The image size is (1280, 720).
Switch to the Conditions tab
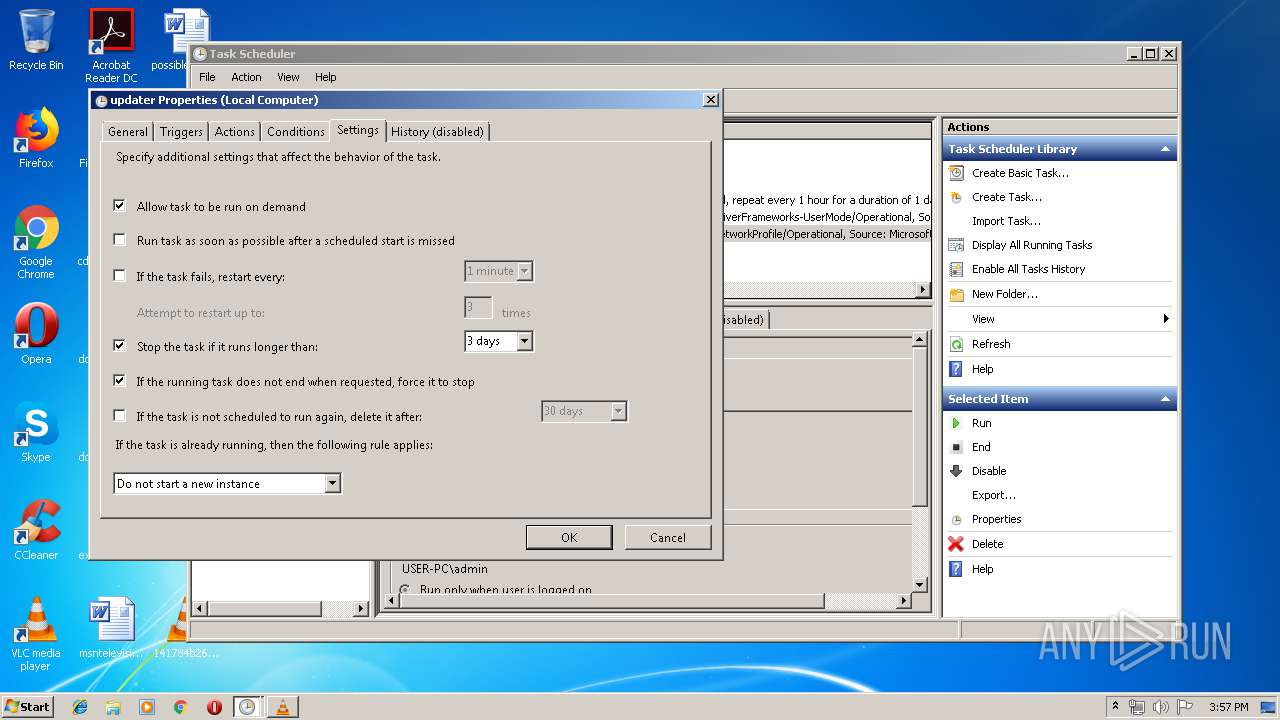pos(296,132)
